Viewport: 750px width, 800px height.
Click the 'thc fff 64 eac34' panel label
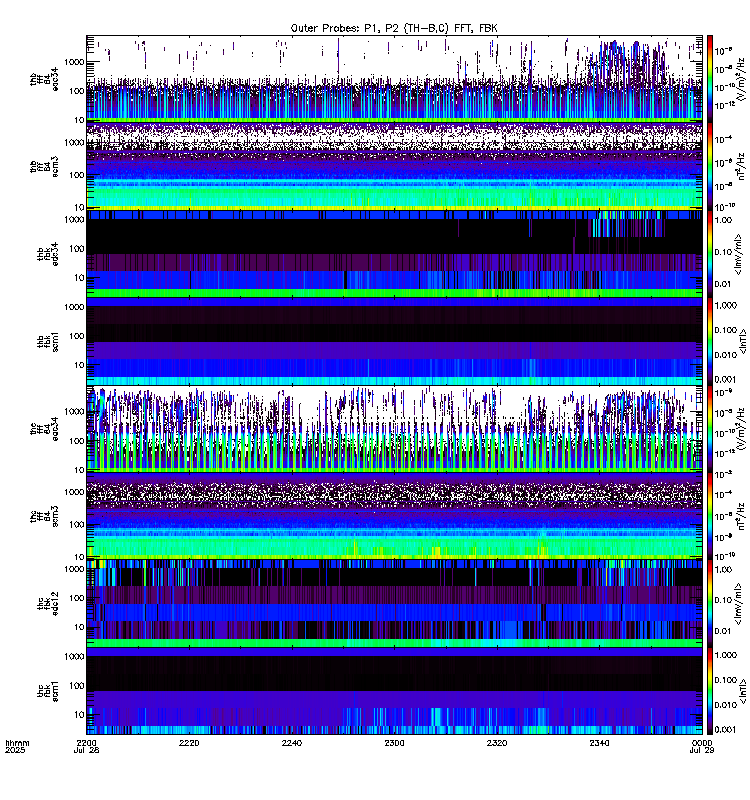[44, 429]
